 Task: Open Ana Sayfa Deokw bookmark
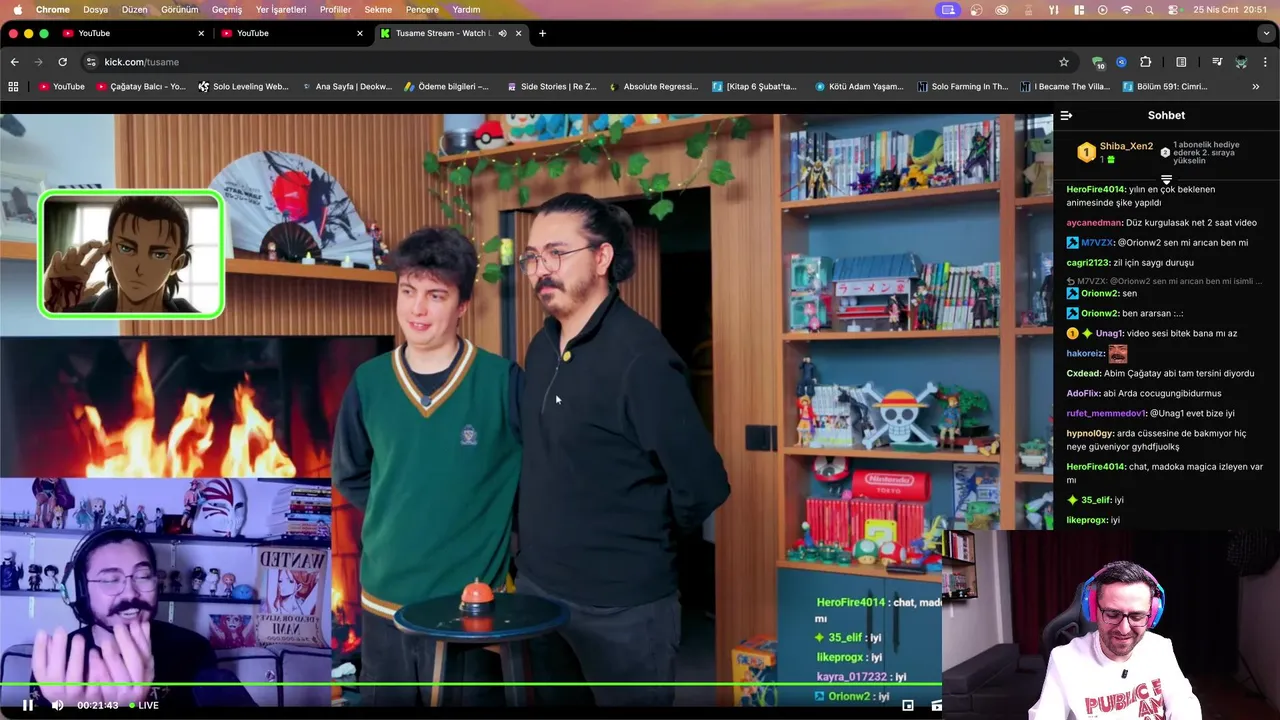point(346,87)
